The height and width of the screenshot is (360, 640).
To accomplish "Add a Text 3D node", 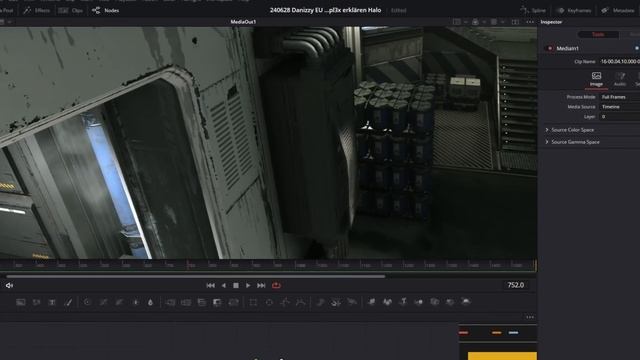I will pos(403,302).
